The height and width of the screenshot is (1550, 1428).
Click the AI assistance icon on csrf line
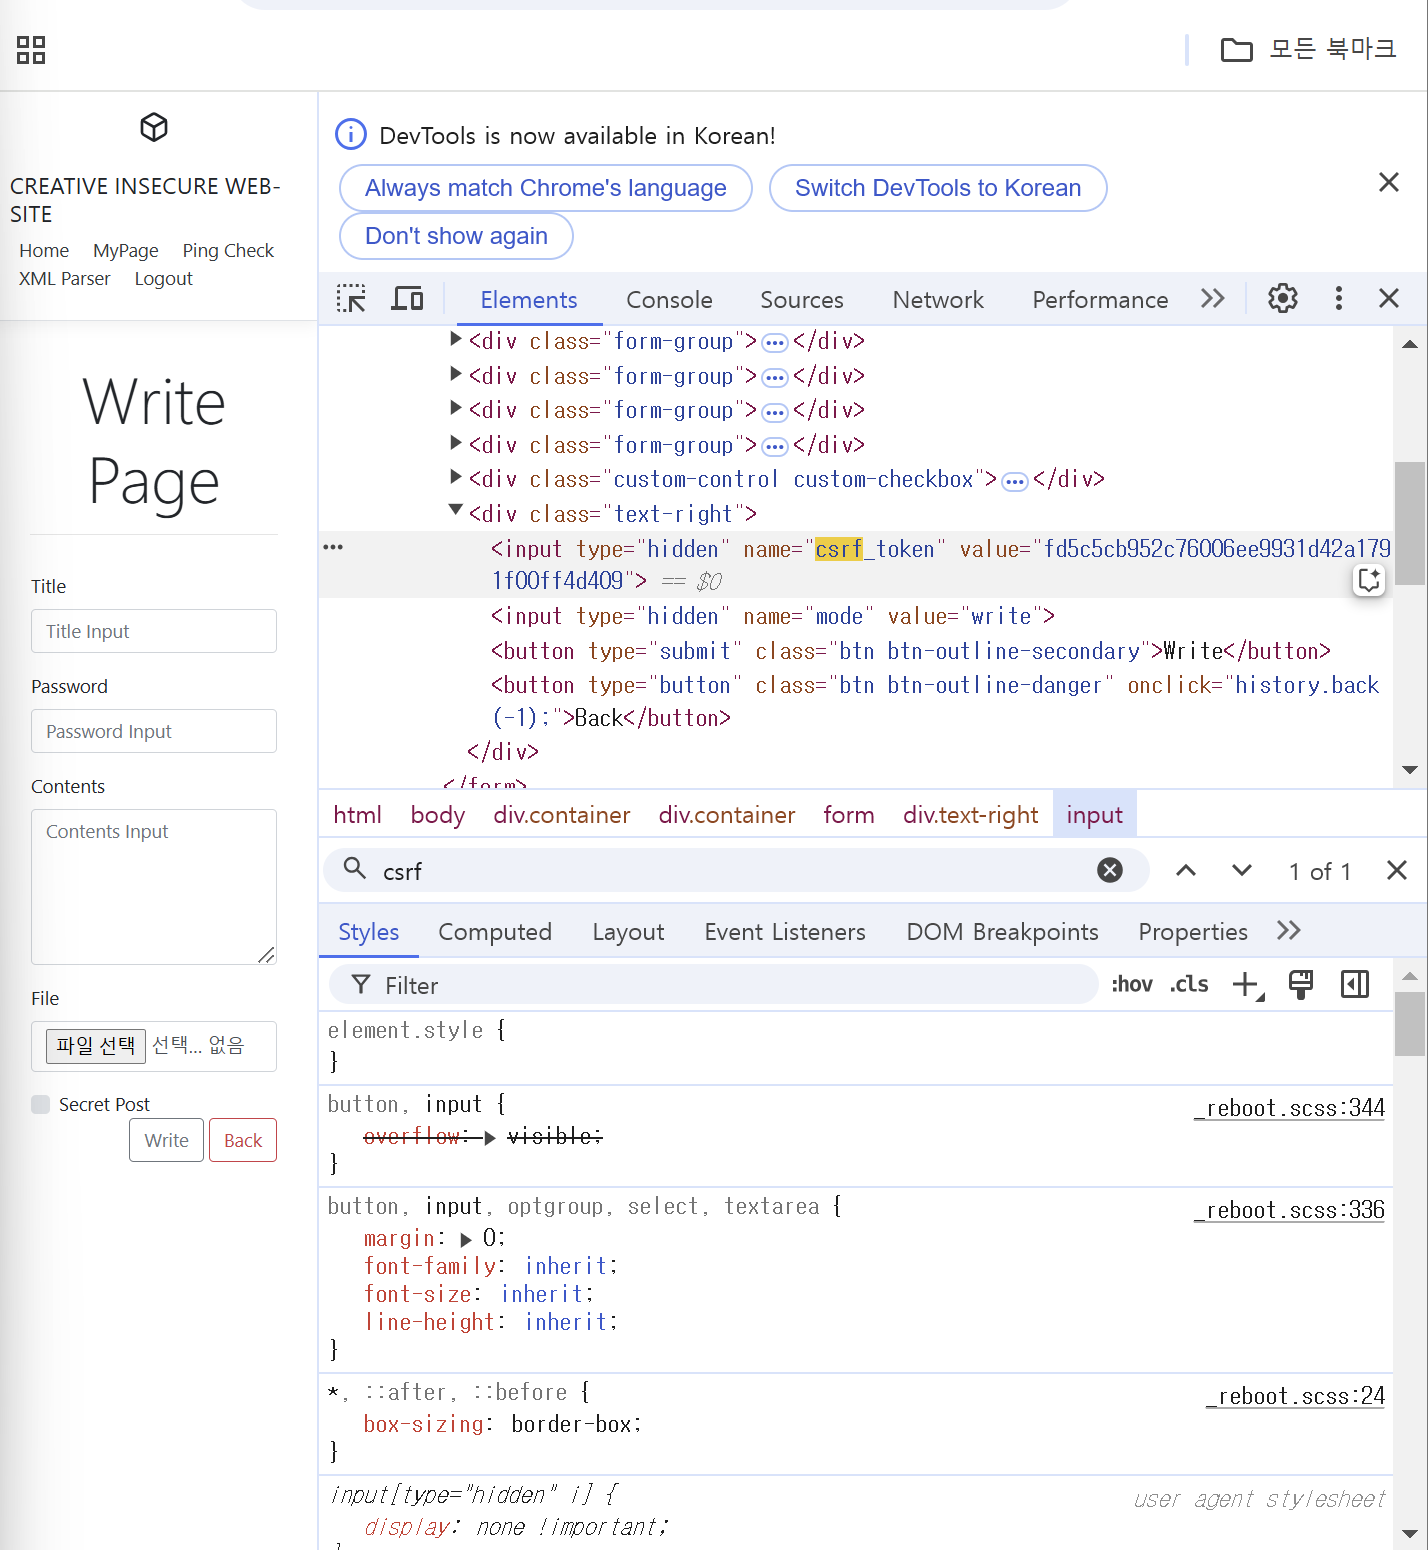1369,580
